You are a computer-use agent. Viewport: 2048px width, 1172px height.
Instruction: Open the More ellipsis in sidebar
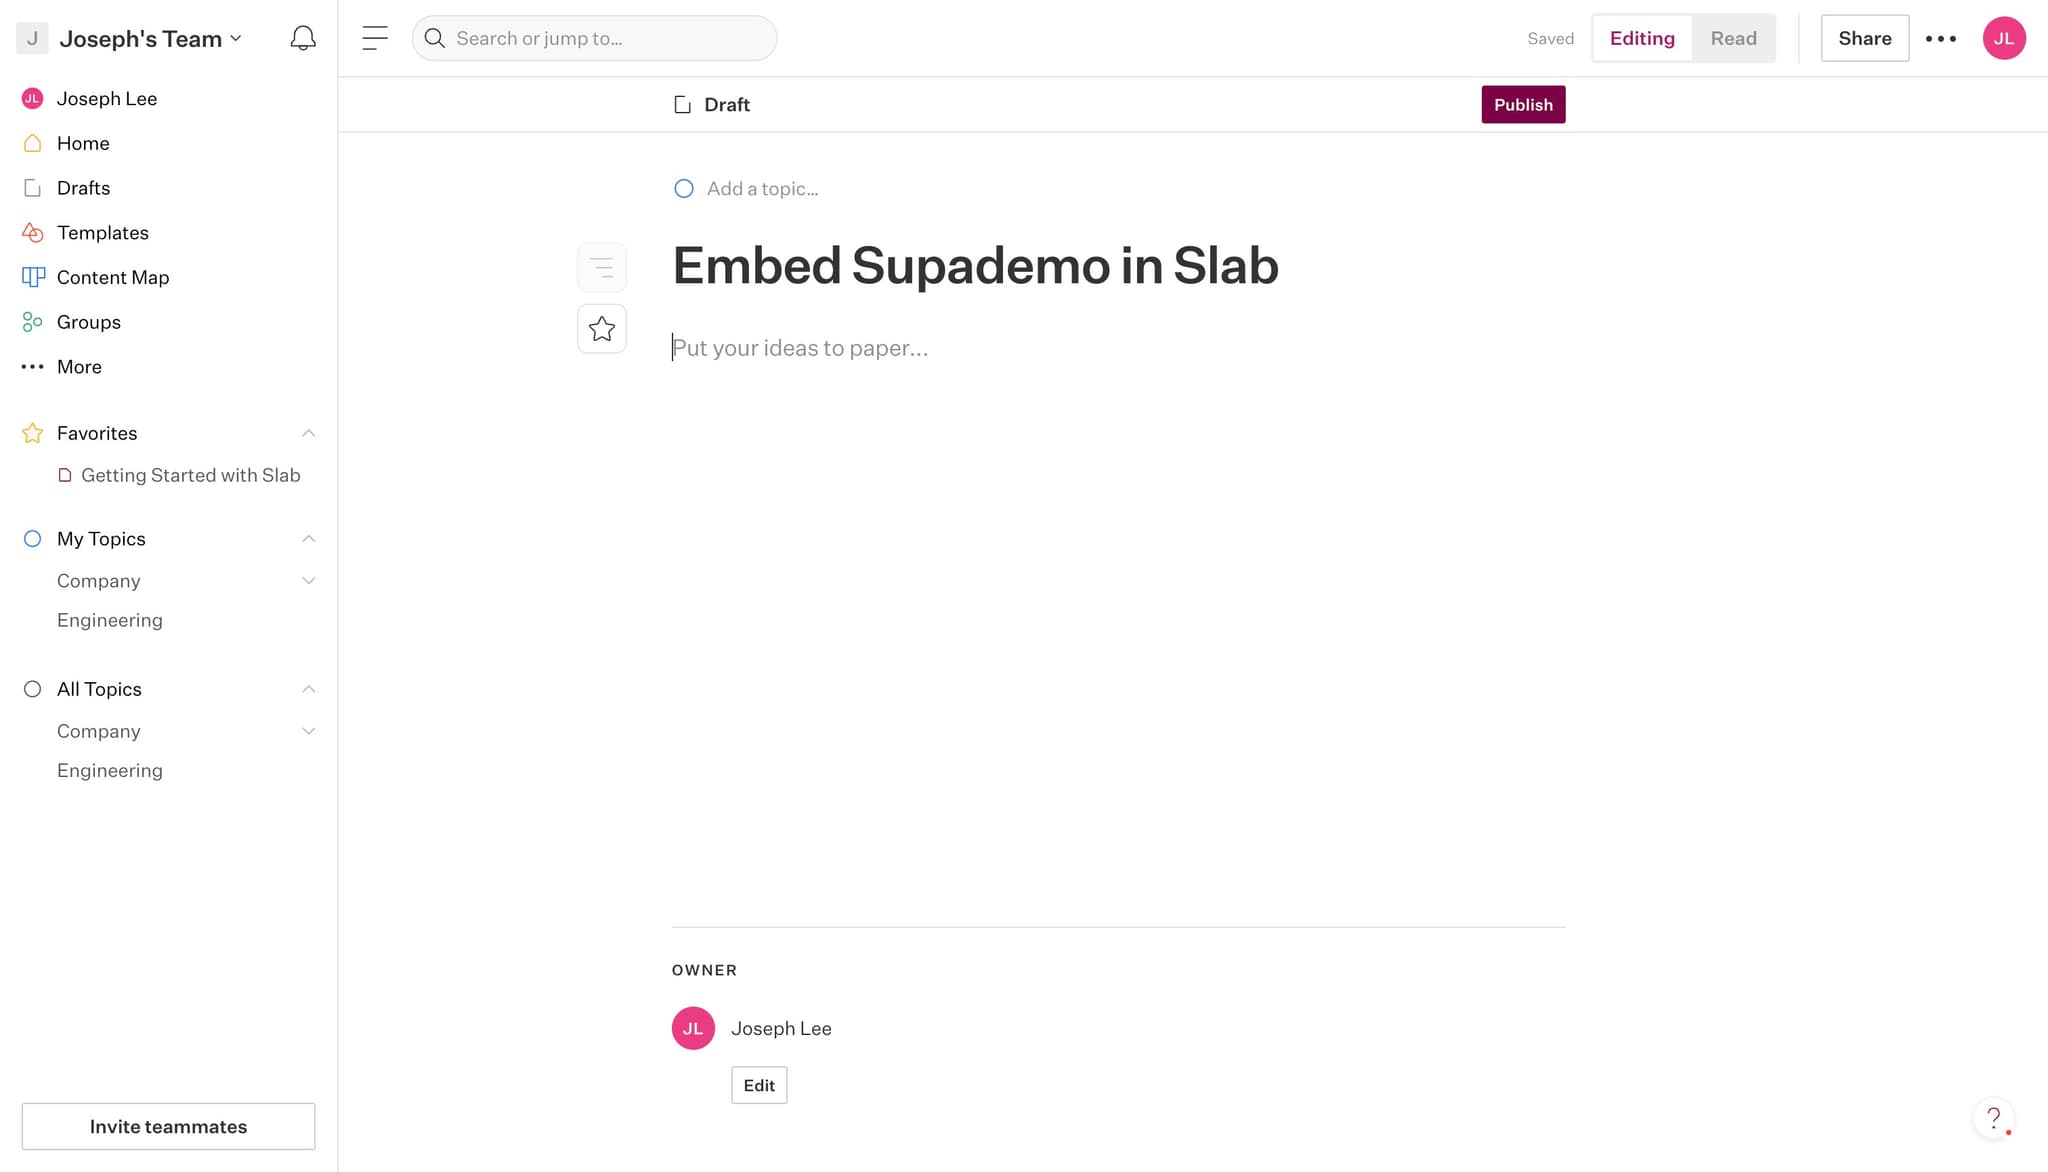(x=32, y=366)
